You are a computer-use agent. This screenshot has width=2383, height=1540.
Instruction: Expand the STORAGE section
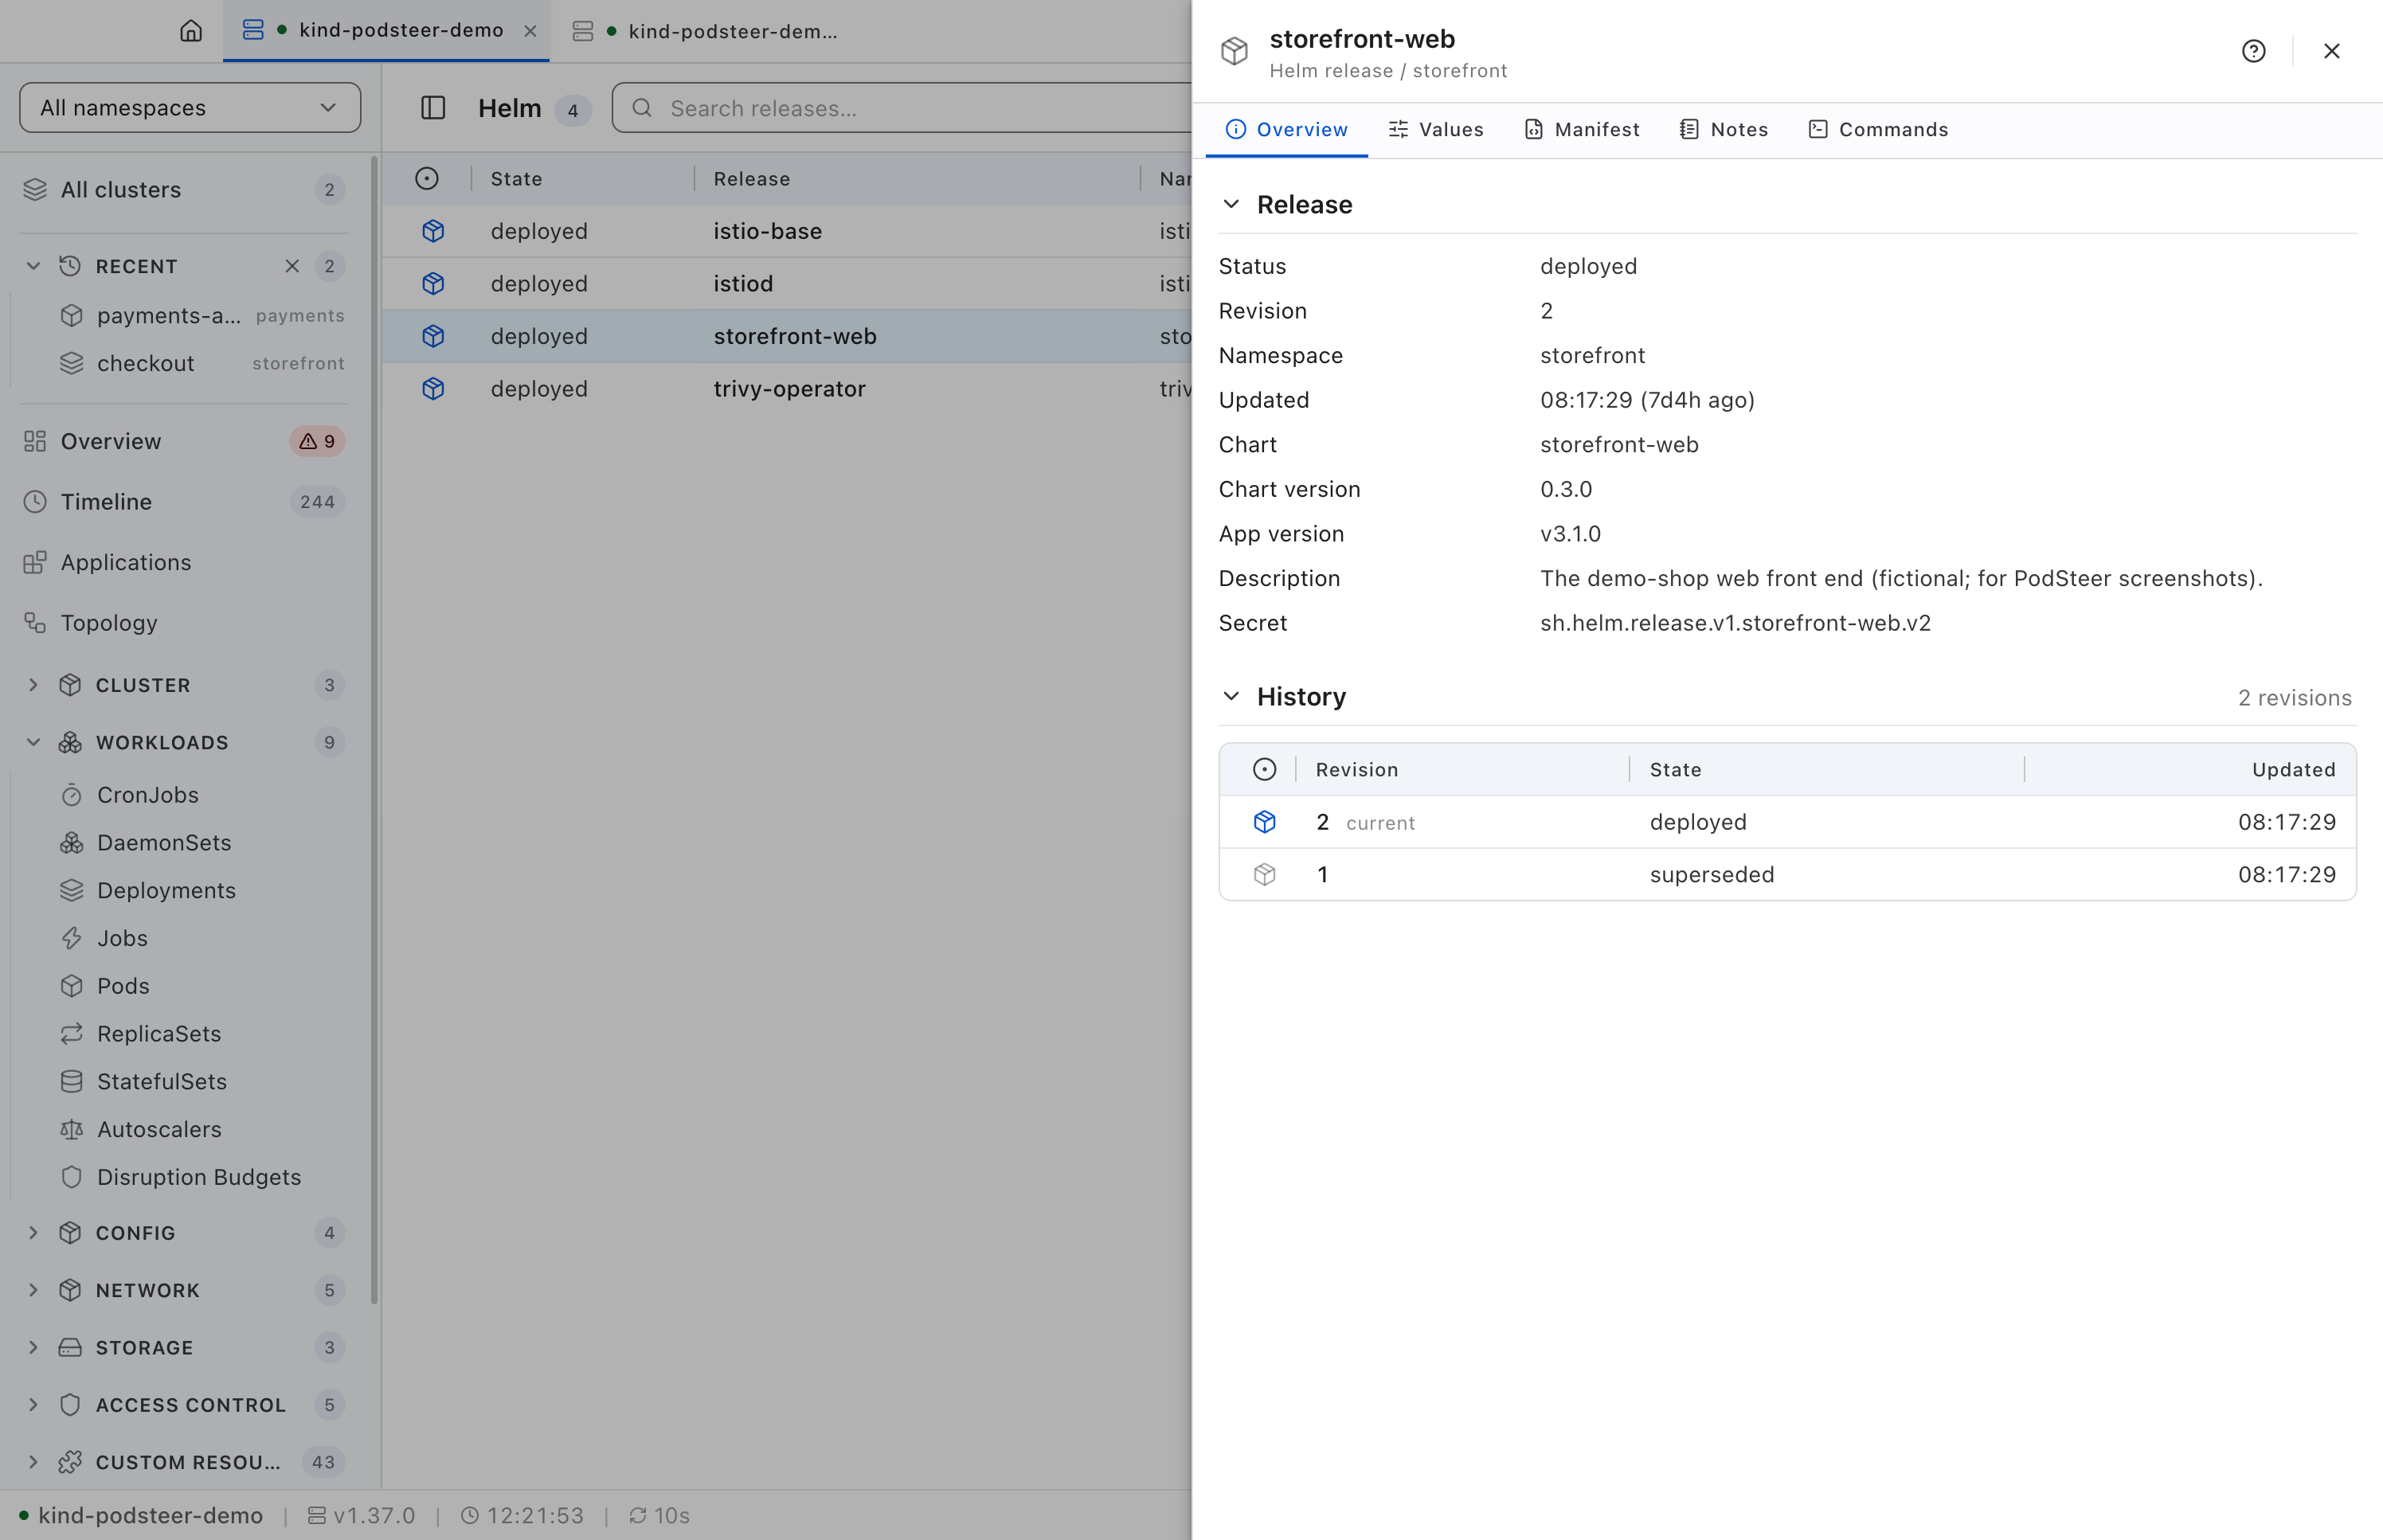33,1347
